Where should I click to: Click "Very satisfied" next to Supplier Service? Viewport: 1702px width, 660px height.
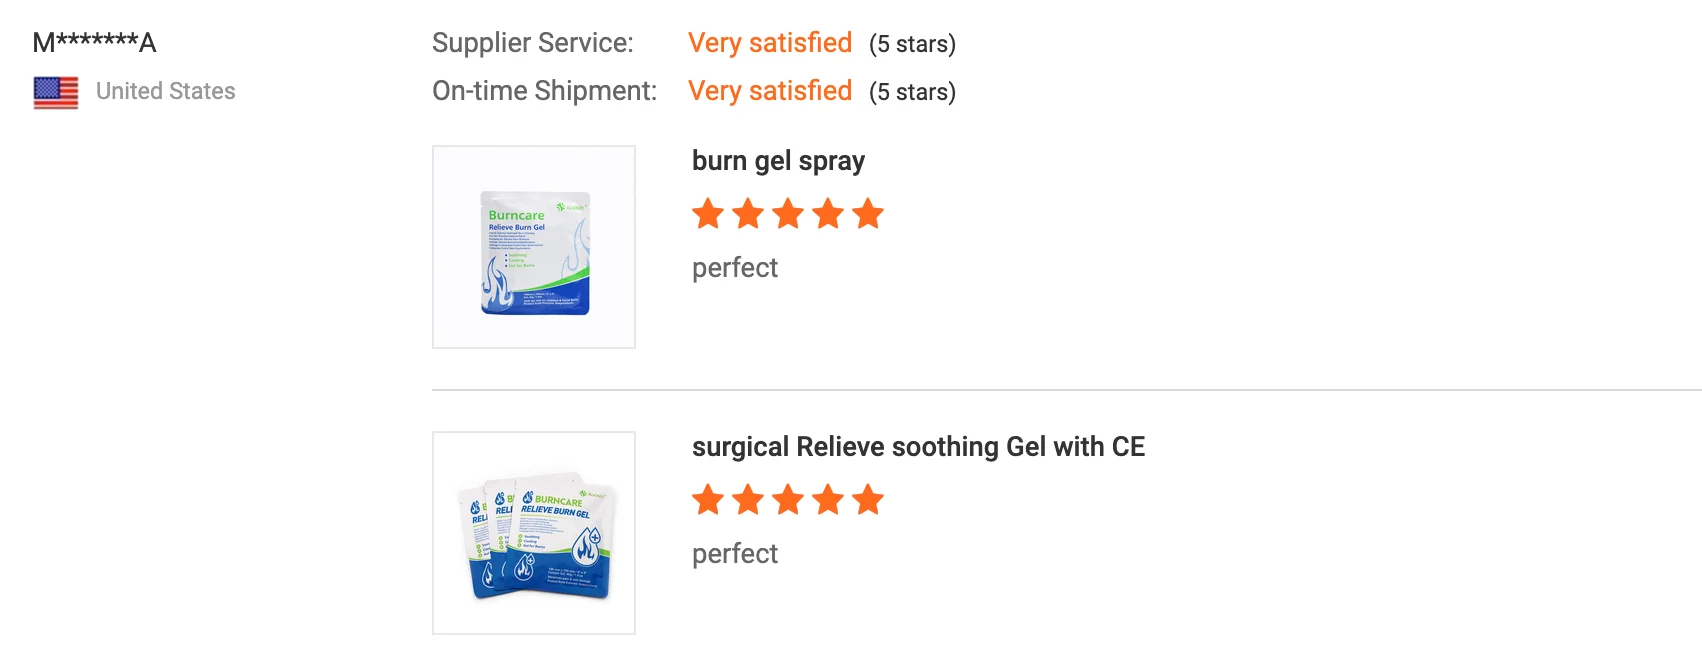click(770, 43)
